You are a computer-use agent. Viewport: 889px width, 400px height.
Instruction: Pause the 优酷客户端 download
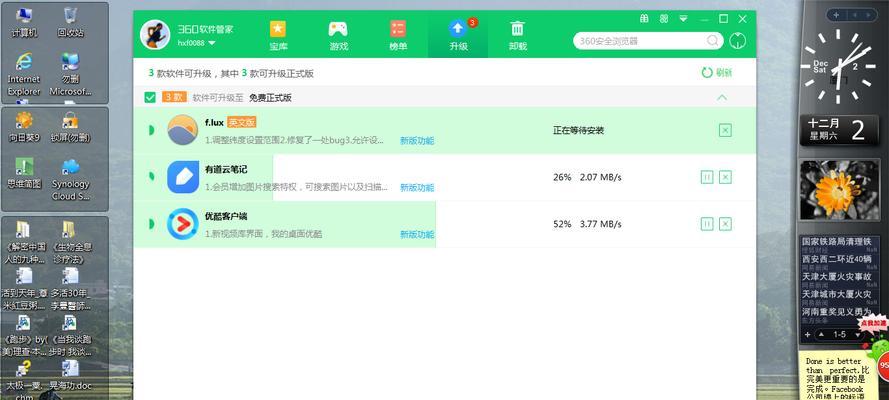tap(707, 224)
